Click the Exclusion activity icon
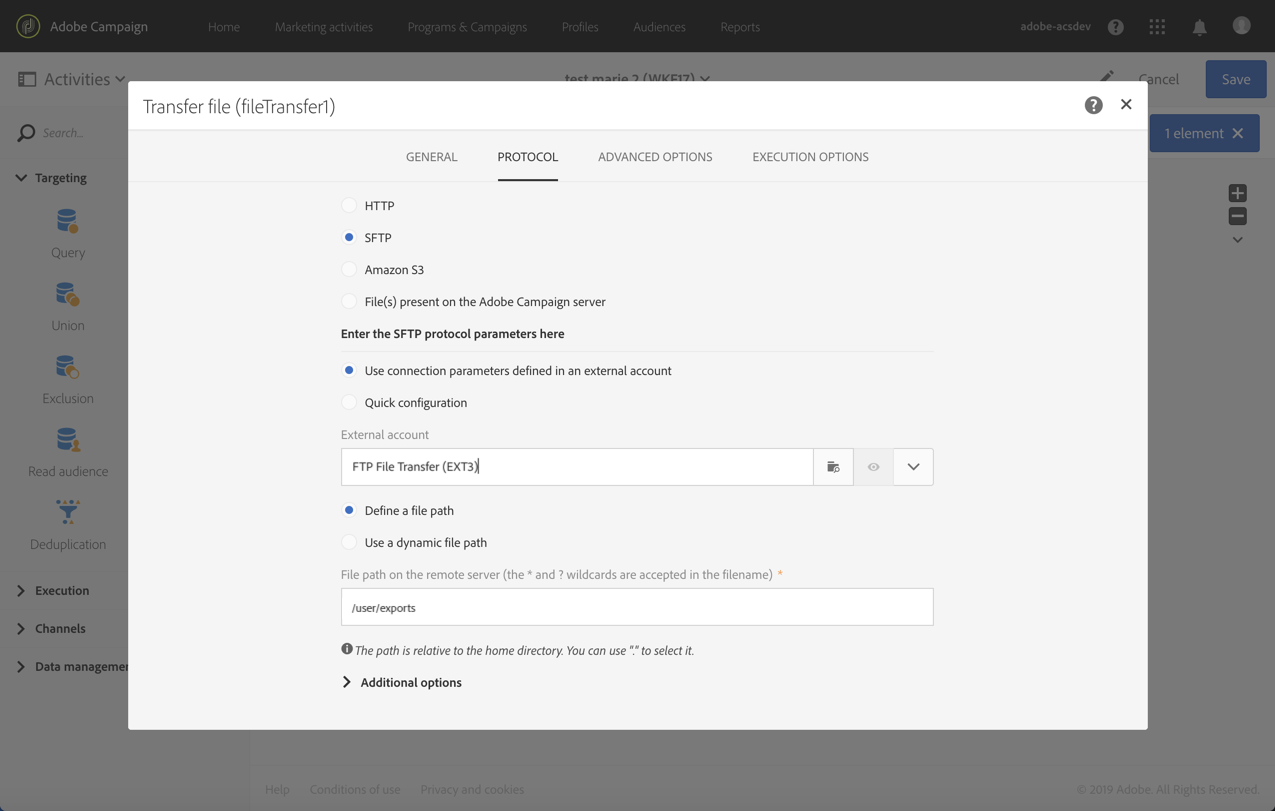Screen dimensions: 1275x811 point(68,367)
